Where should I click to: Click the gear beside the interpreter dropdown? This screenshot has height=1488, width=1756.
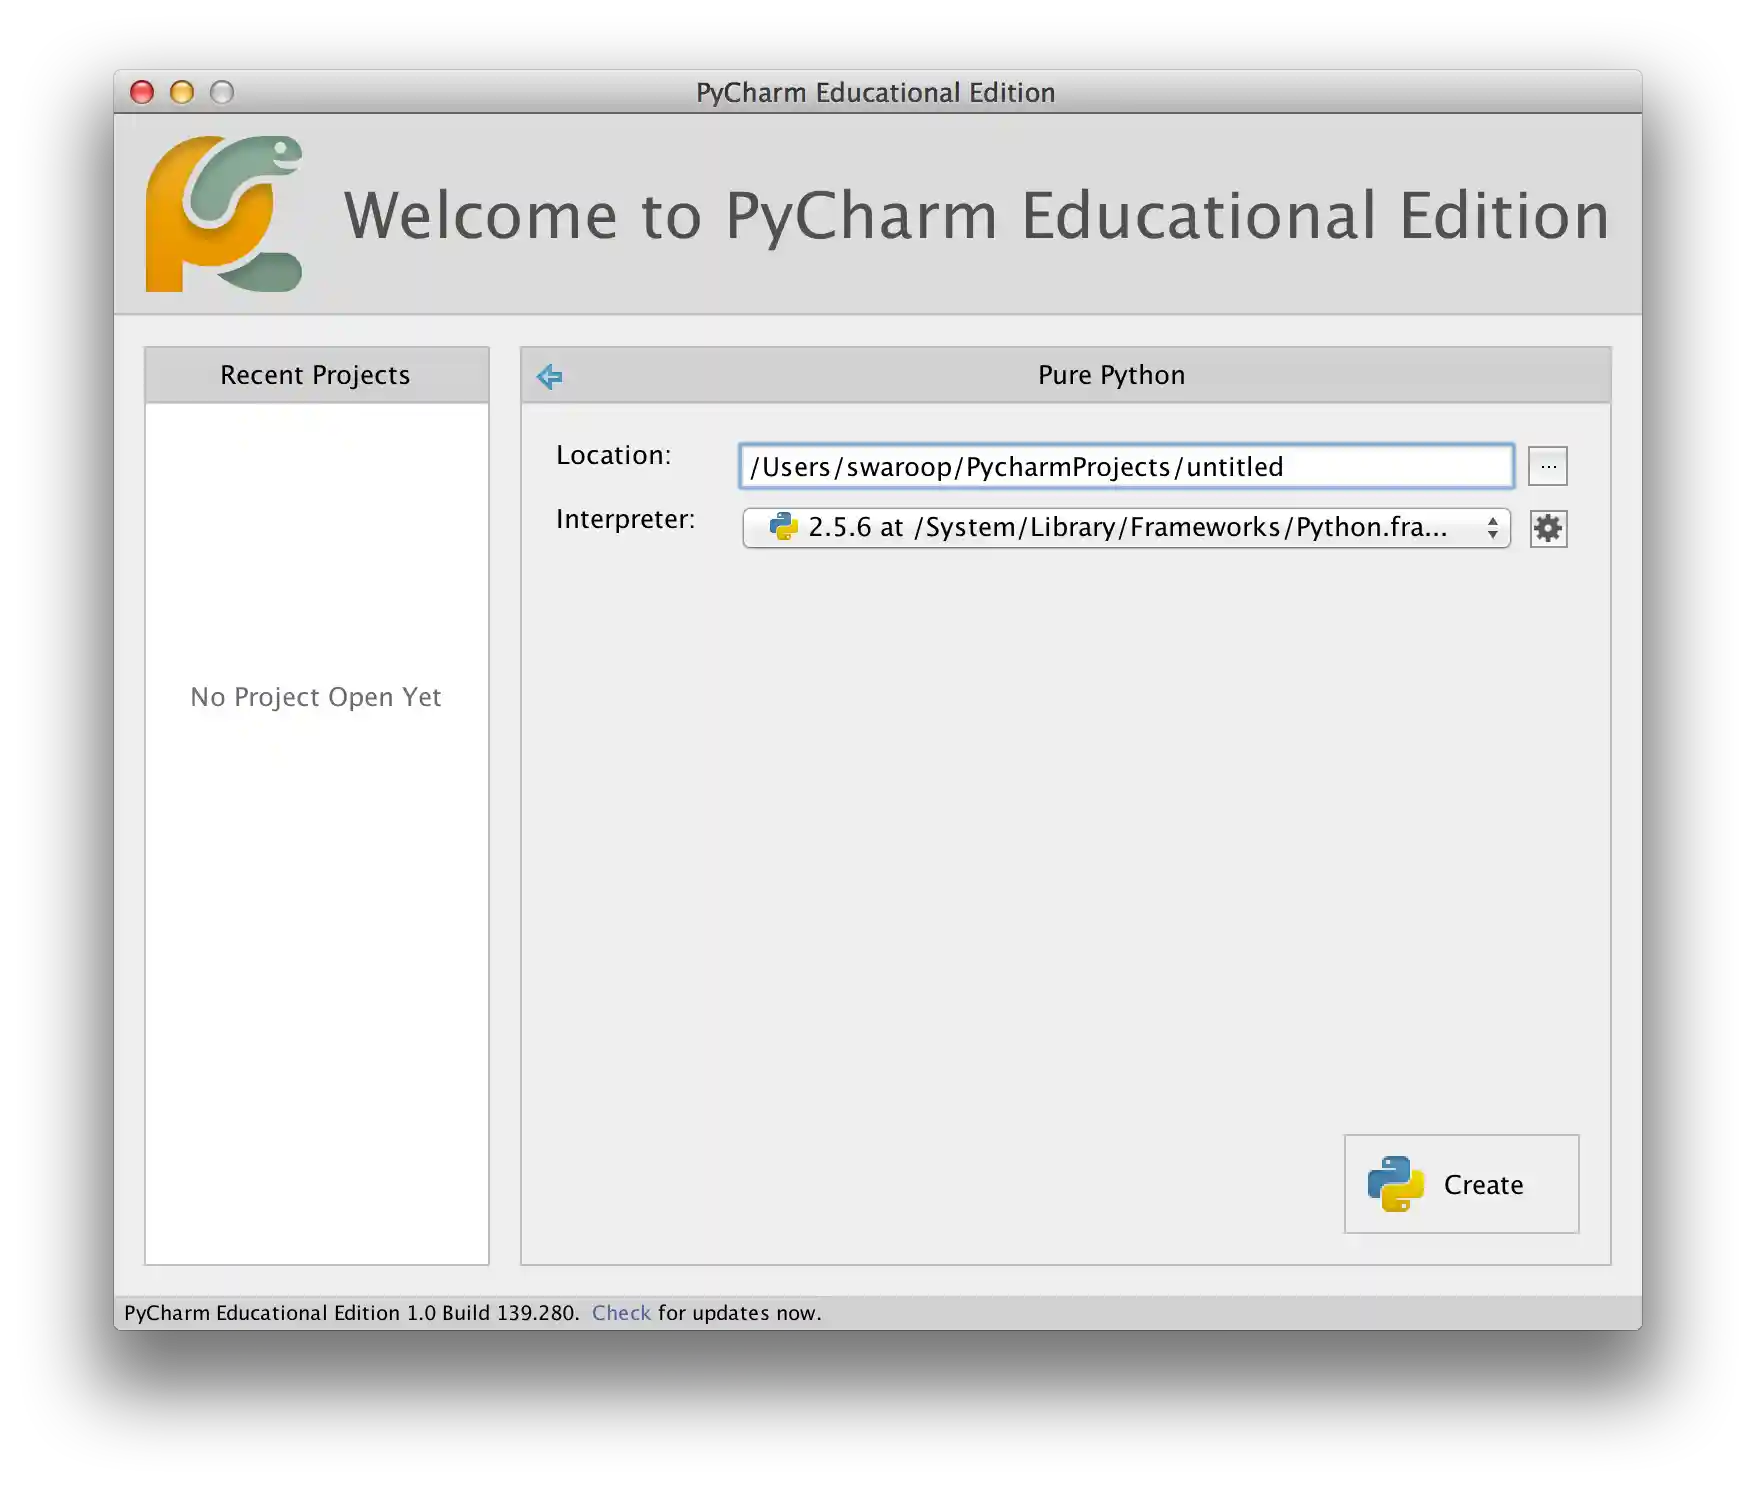coord(1548,529)
